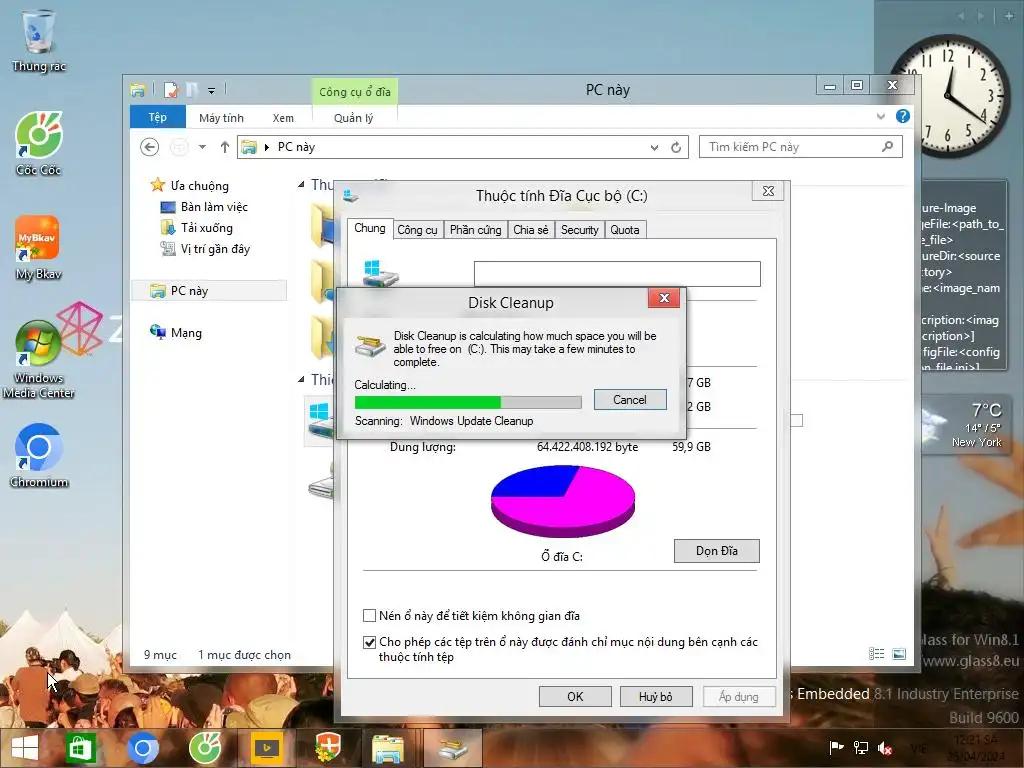Image resolution: width=1024 pixels, height=768 pixels.
Task: Switch to the Phần cứng tab
Action: click(475, 230)
